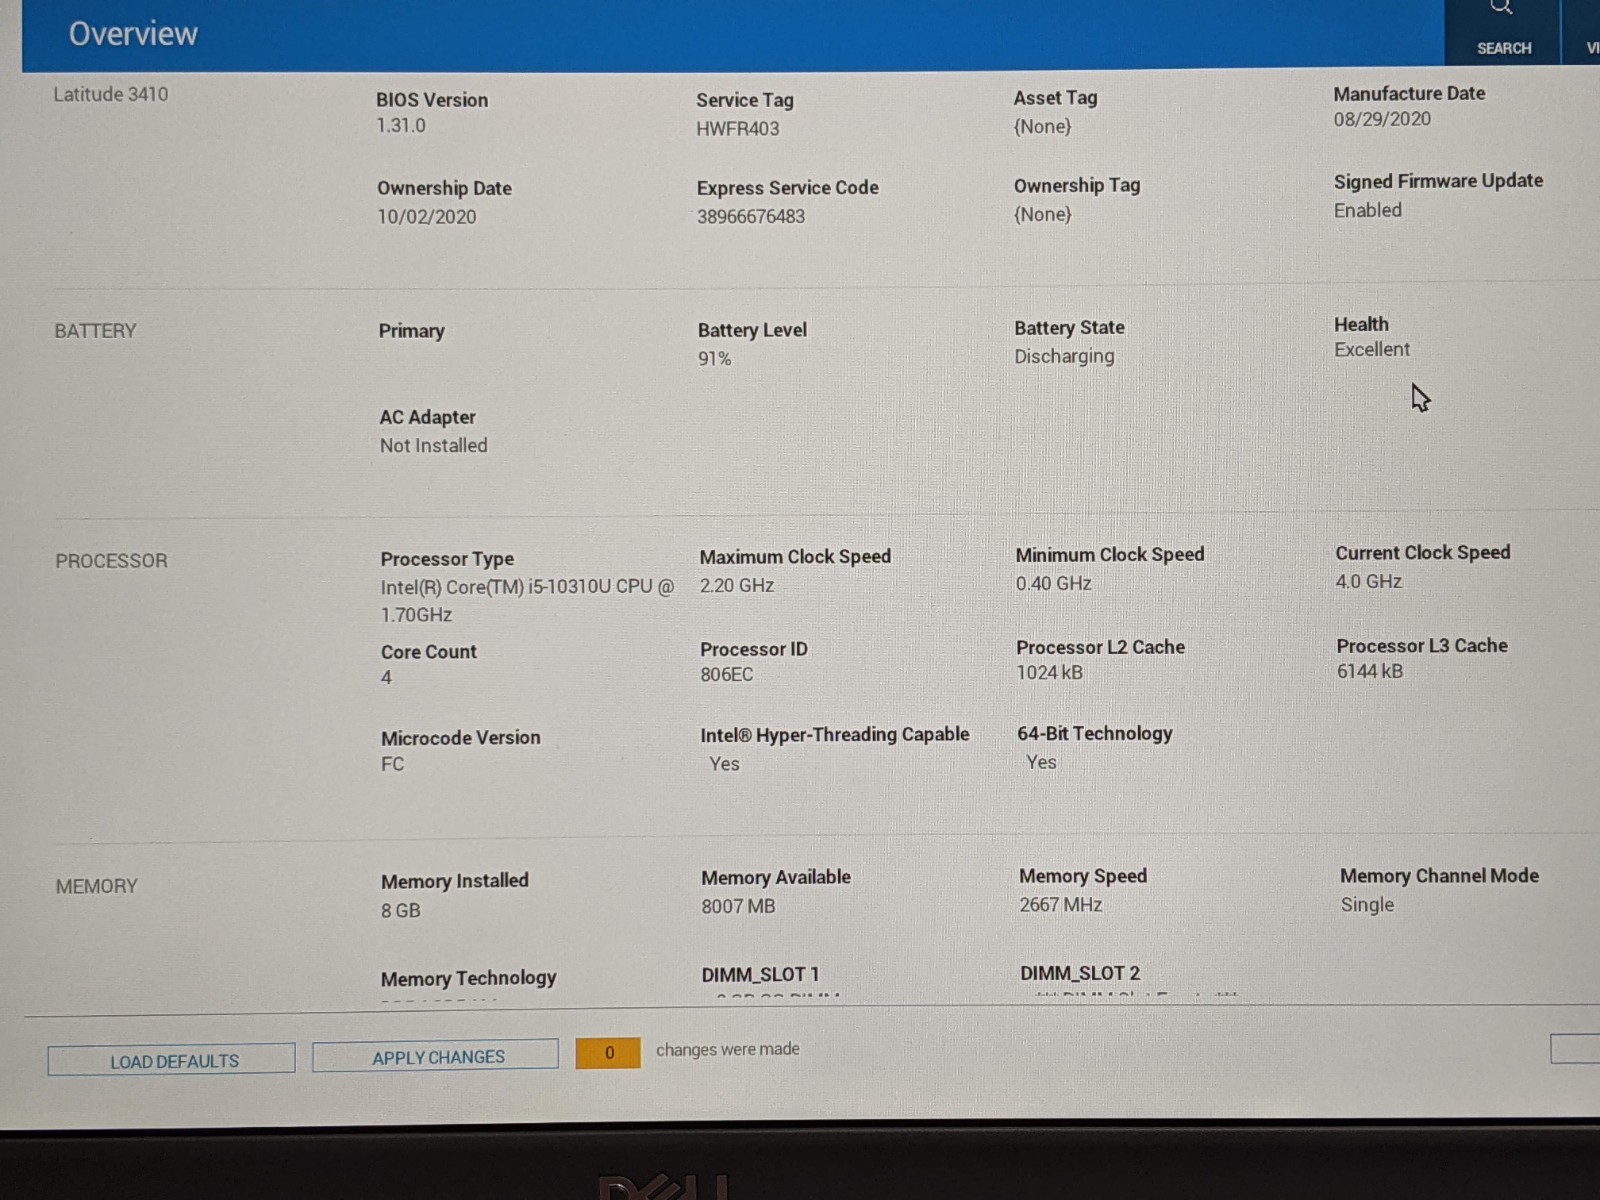
Task: Select Express Service Code 38966676483
Action: (x=751, y=216)
